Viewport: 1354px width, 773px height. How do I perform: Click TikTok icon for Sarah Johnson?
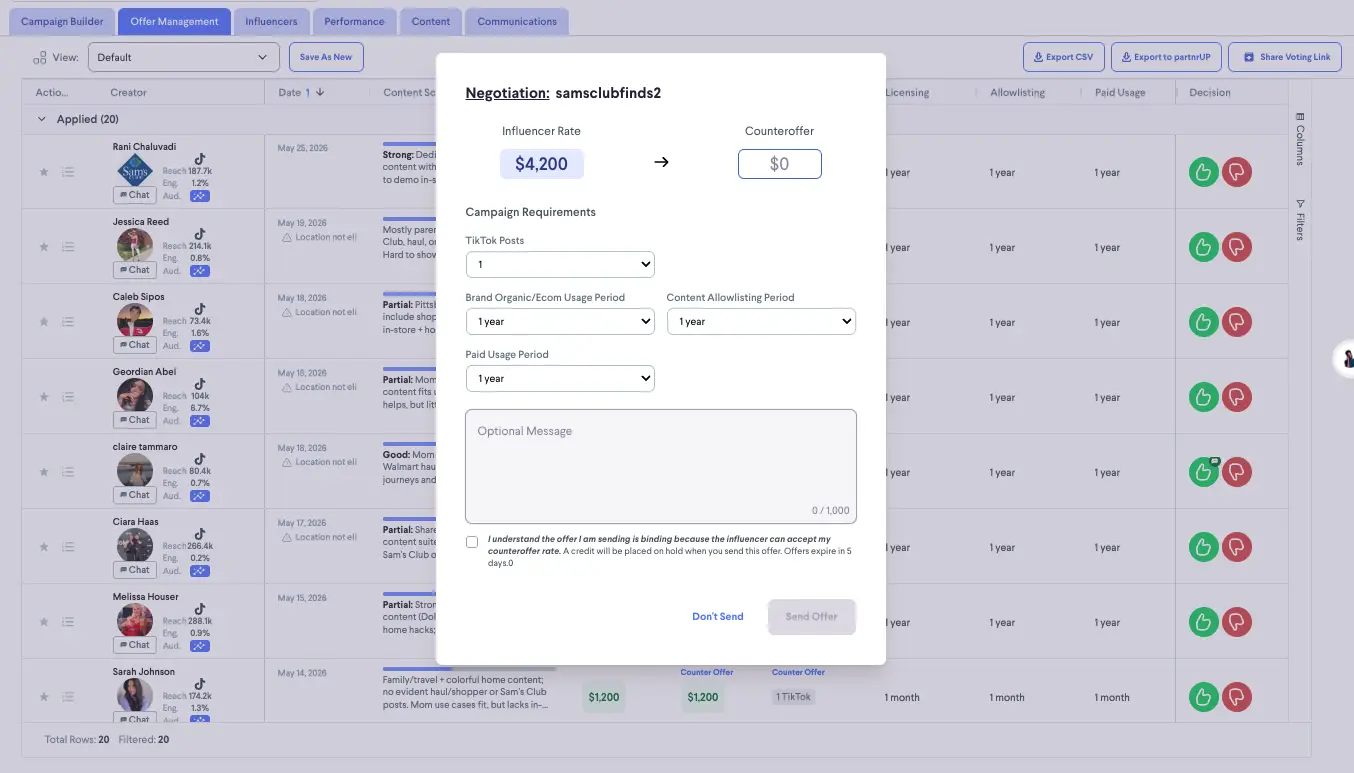pos(200,684)
